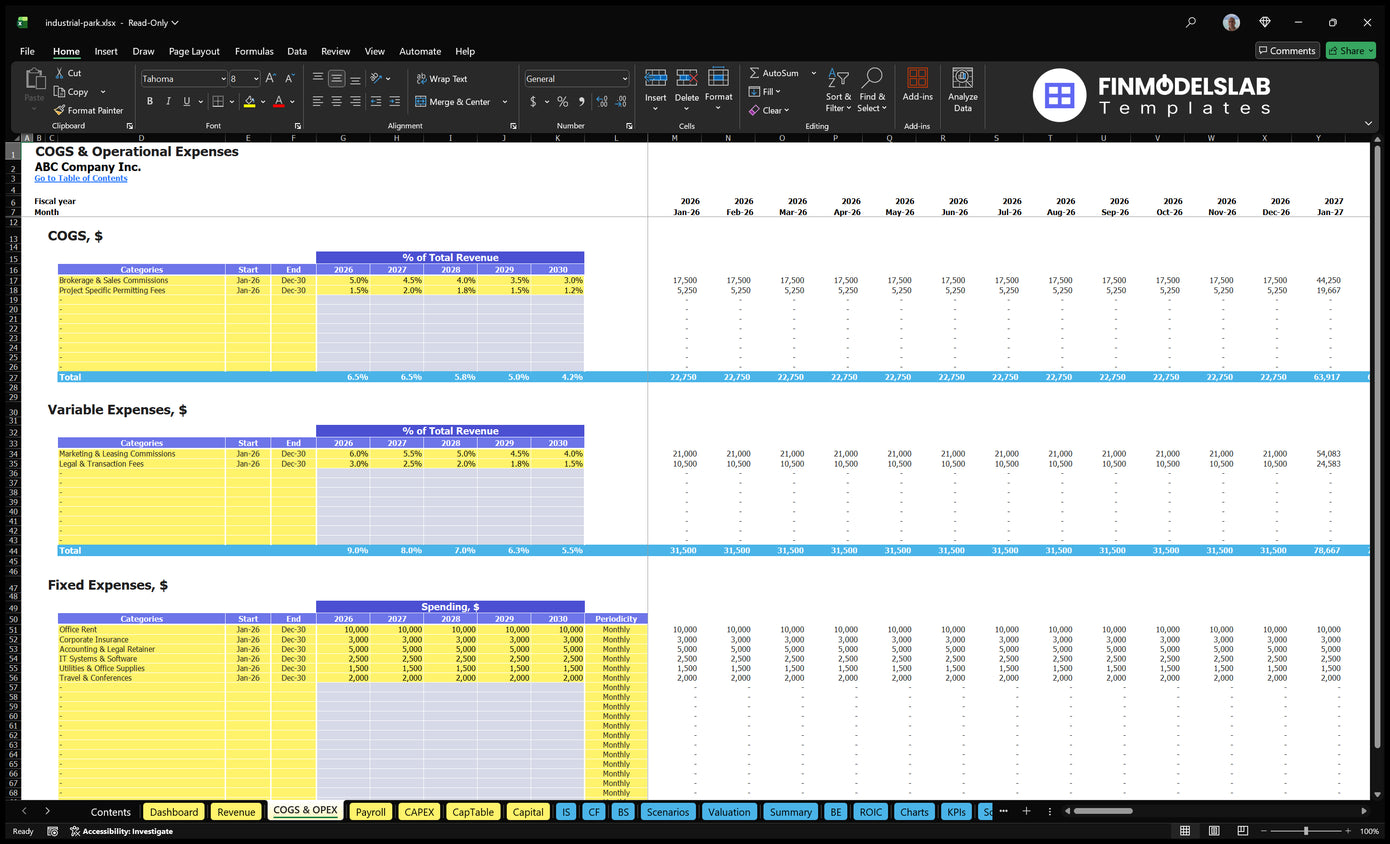The image size is (1390, 844).
Task: Expand the AutoSum dropdown arrow
Action: [x=813, y=73]
